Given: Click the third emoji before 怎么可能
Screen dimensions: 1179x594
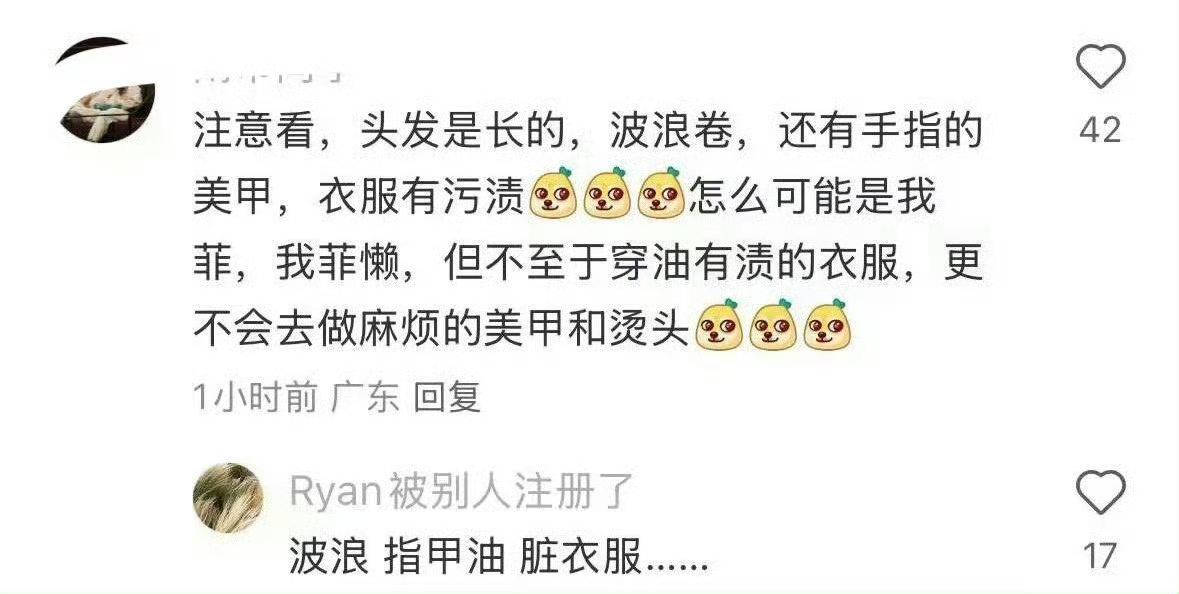Looking at the screenshot, I should pyautogui.click(x=661, y=193).
